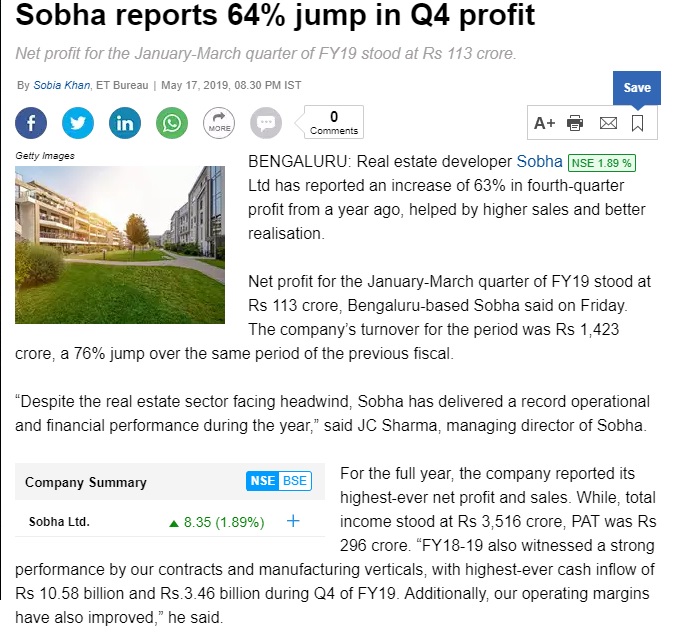Share article through WhatsApp
This screenshot has width=678, height=637.
tap(172, 123)
